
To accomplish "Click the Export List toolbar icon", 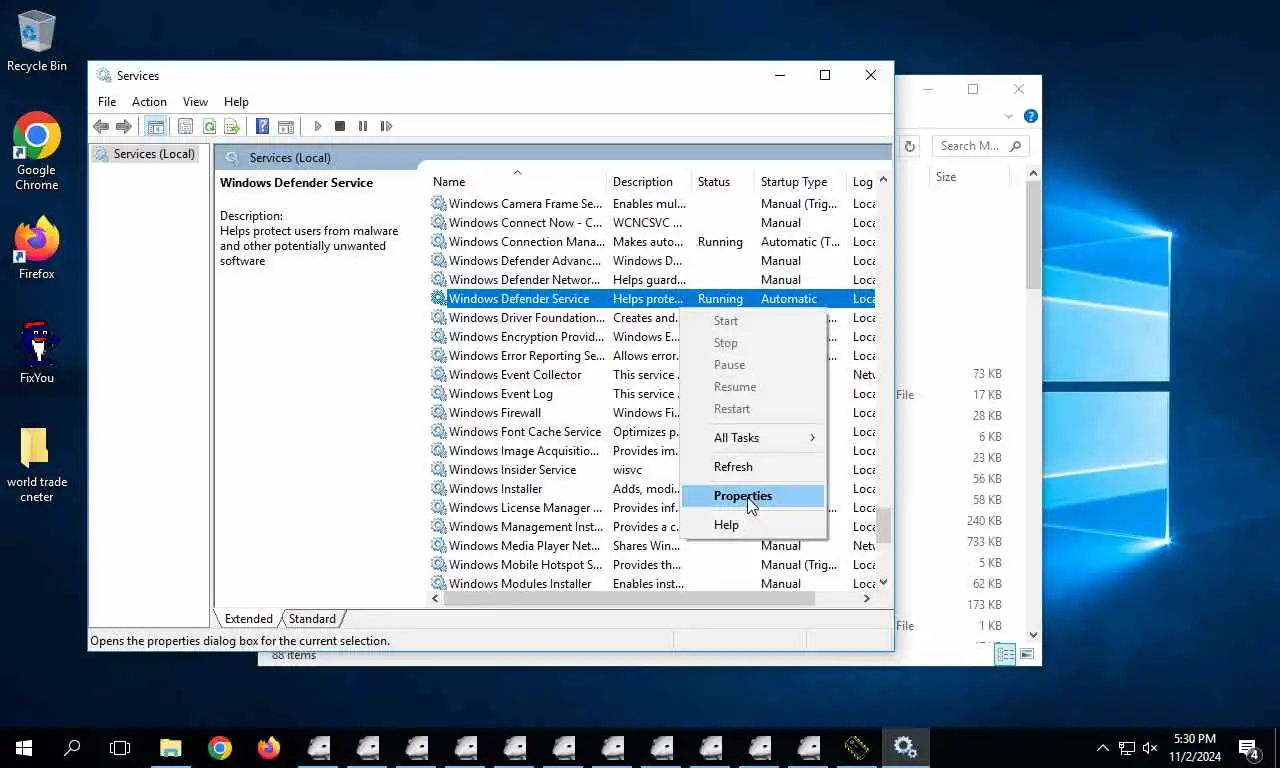I will (232, 126).
